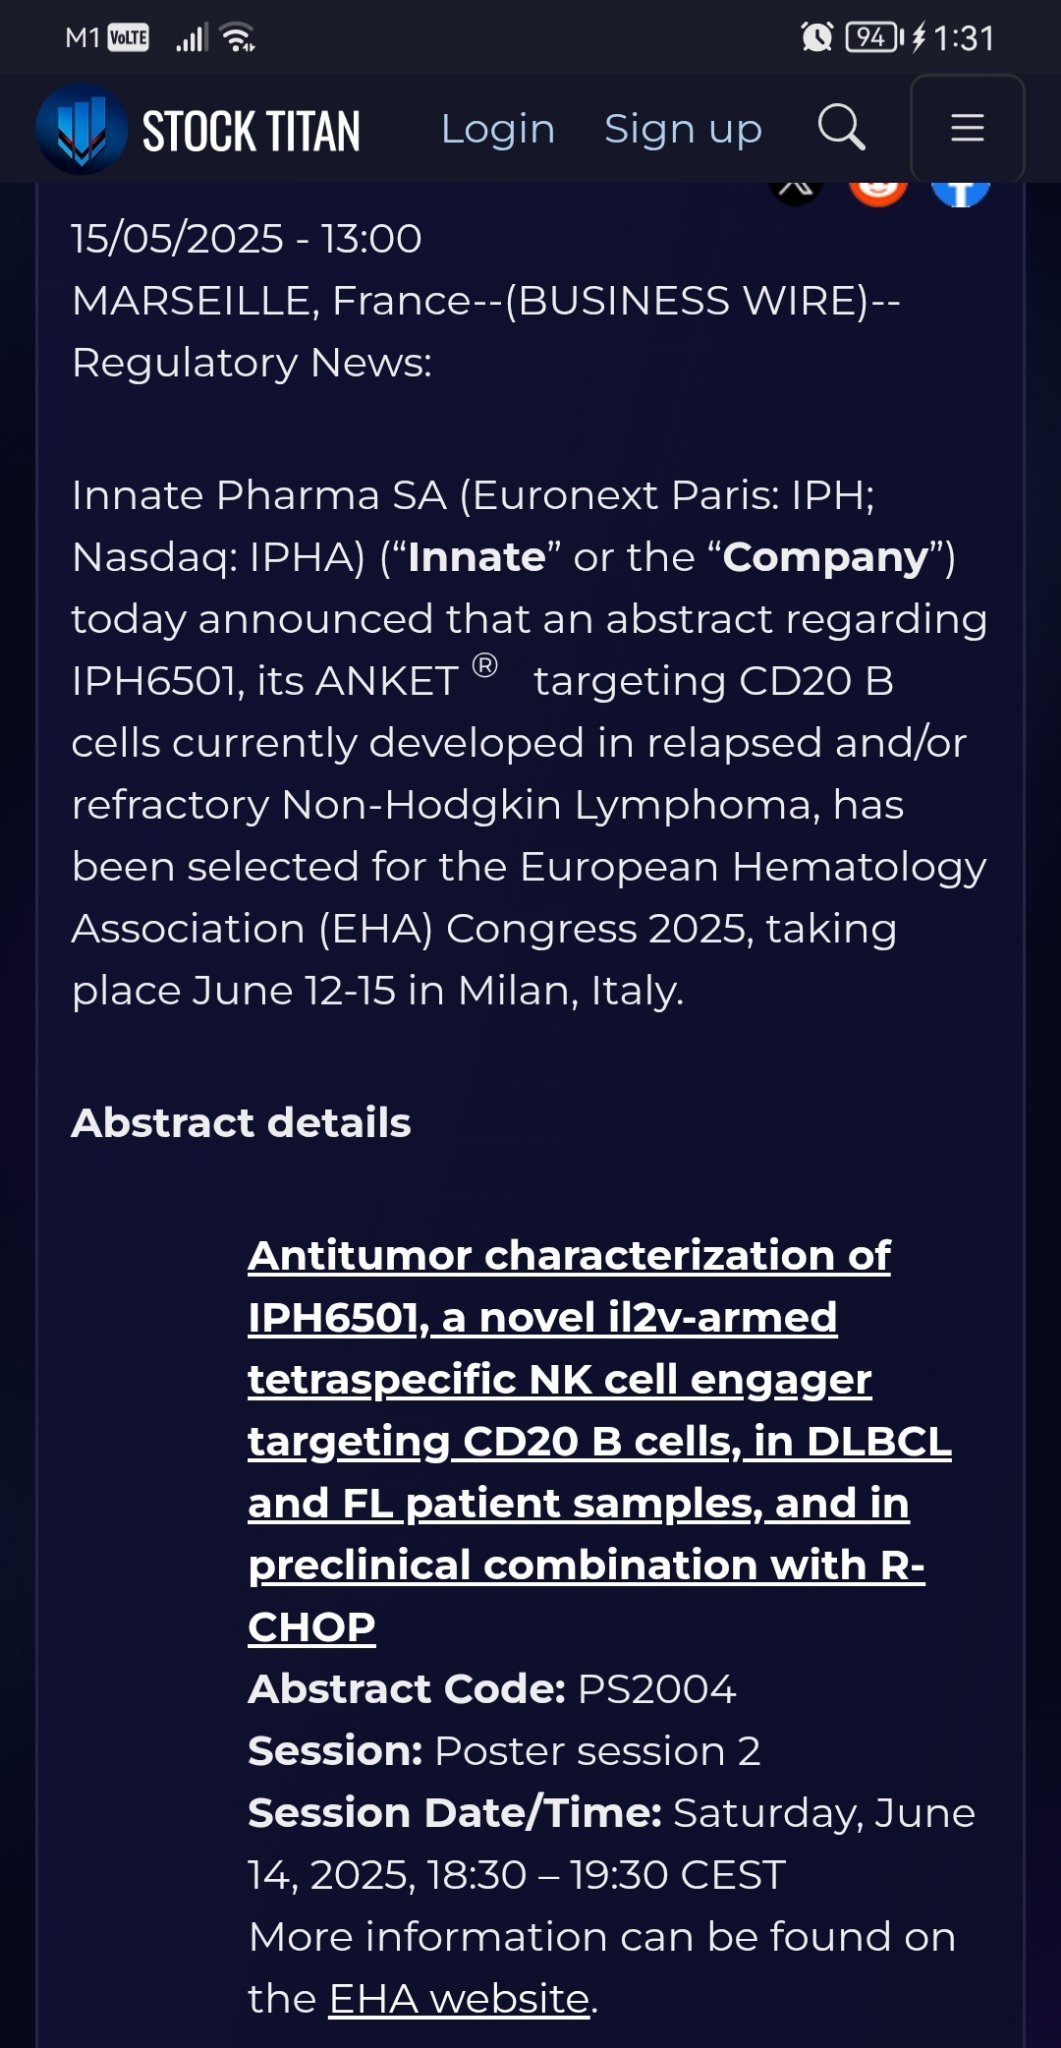Tap the search magnifier icon

(841, 128)
